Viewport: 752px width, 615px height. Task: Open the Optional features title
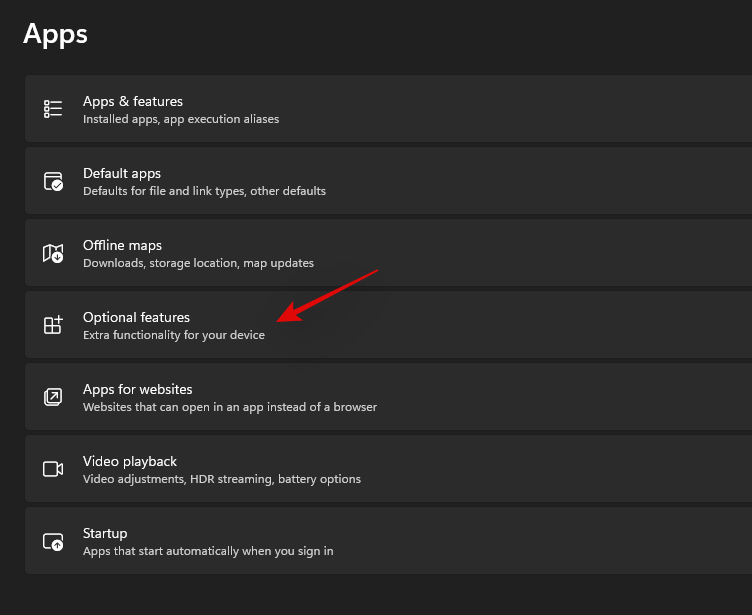pos(136,317)
